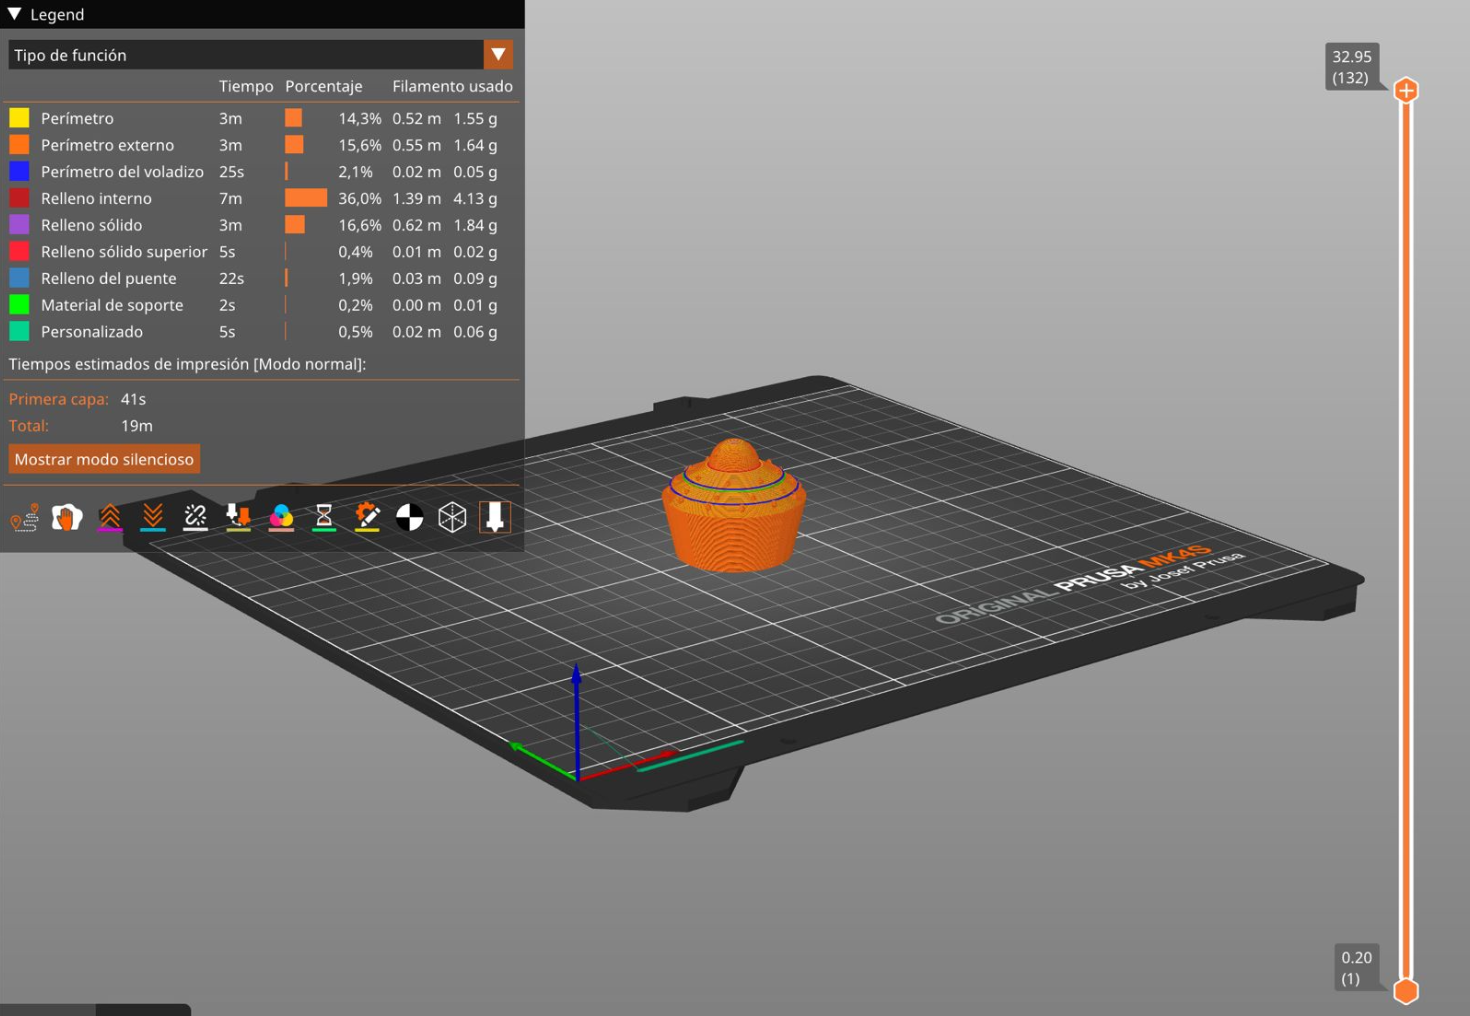Image resolution: width=1470 pixels, height=1016 pixels.
Task: Toggle tool changes icon
Action: click(x=238, y=517)
